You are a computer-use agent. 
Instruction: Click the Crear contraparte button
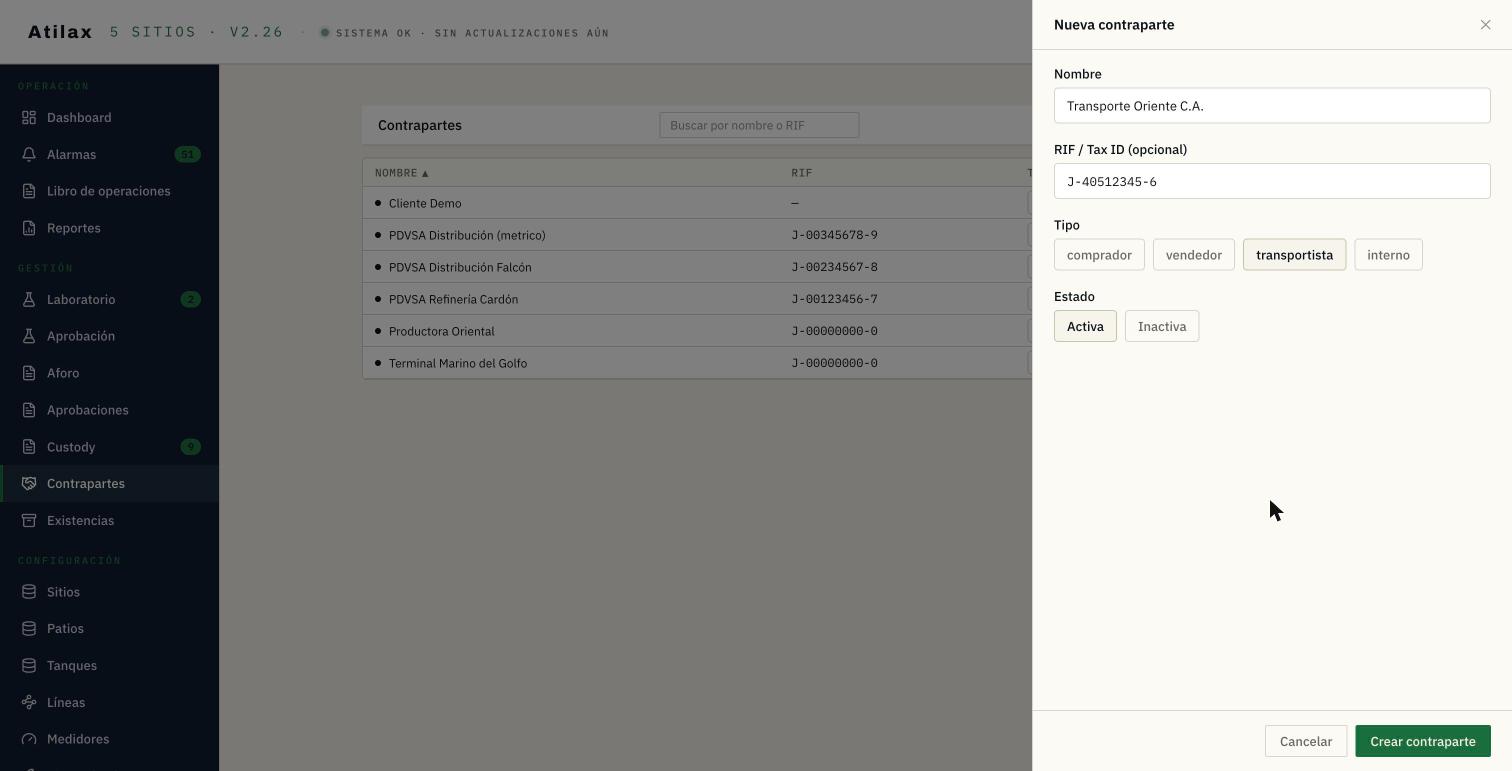[1423, 741]
